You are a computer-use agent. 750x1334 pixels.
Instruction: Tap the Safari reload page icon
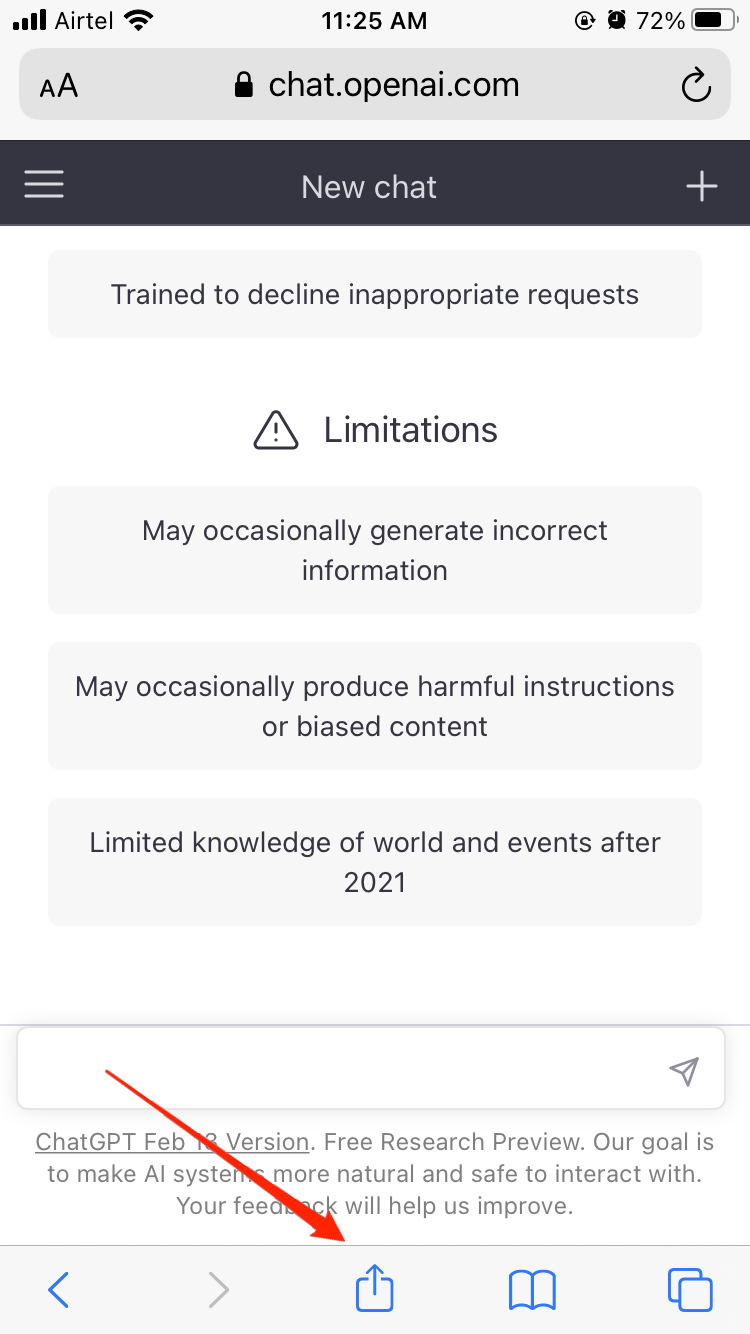695,86
